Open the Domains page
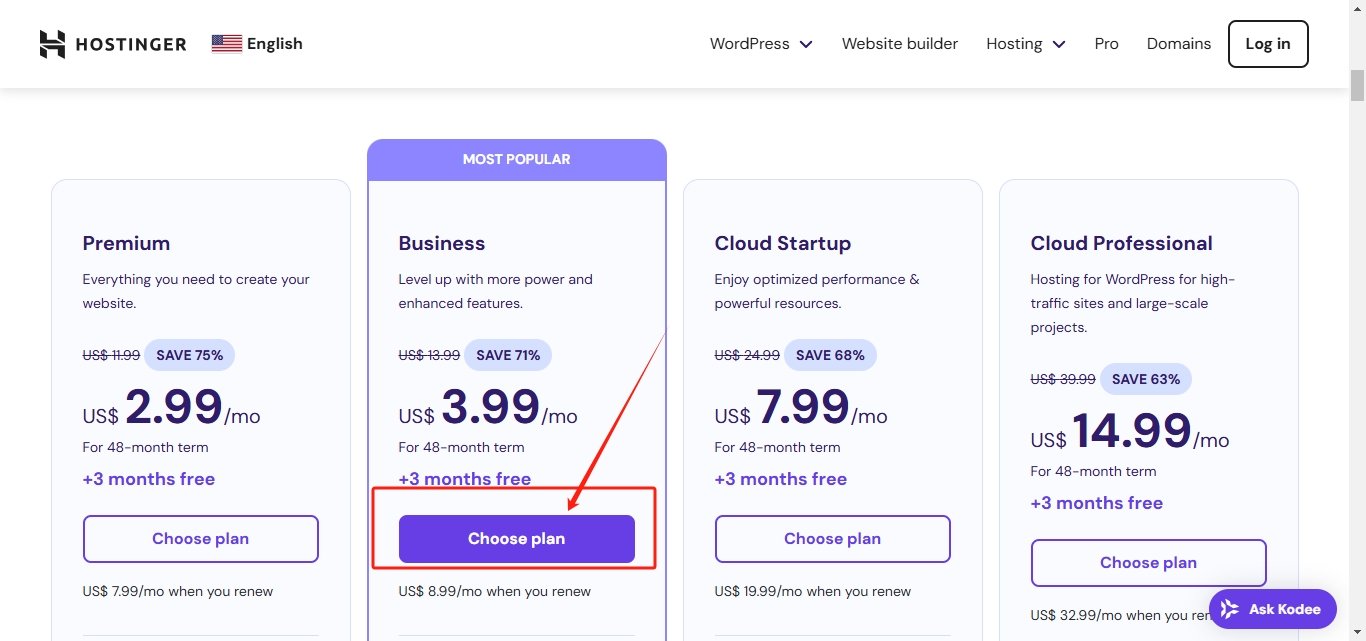Screen dimensions: 1366x641 [1178, 44]
